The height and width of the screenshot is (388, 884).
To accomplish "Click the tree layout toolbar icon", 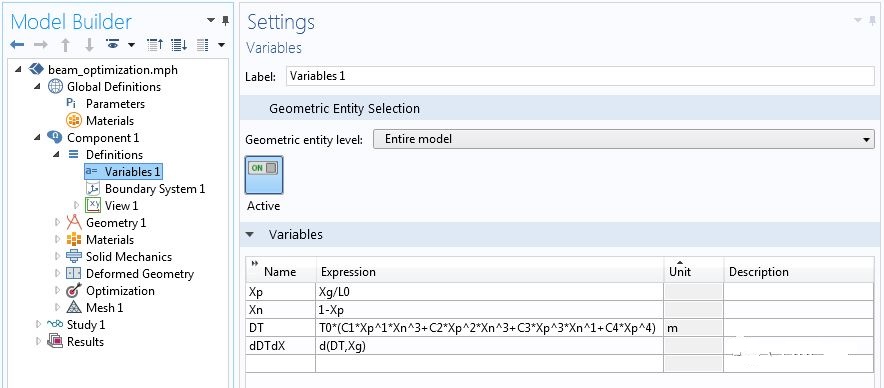I will pyautogui.click(x=203, y=45).
